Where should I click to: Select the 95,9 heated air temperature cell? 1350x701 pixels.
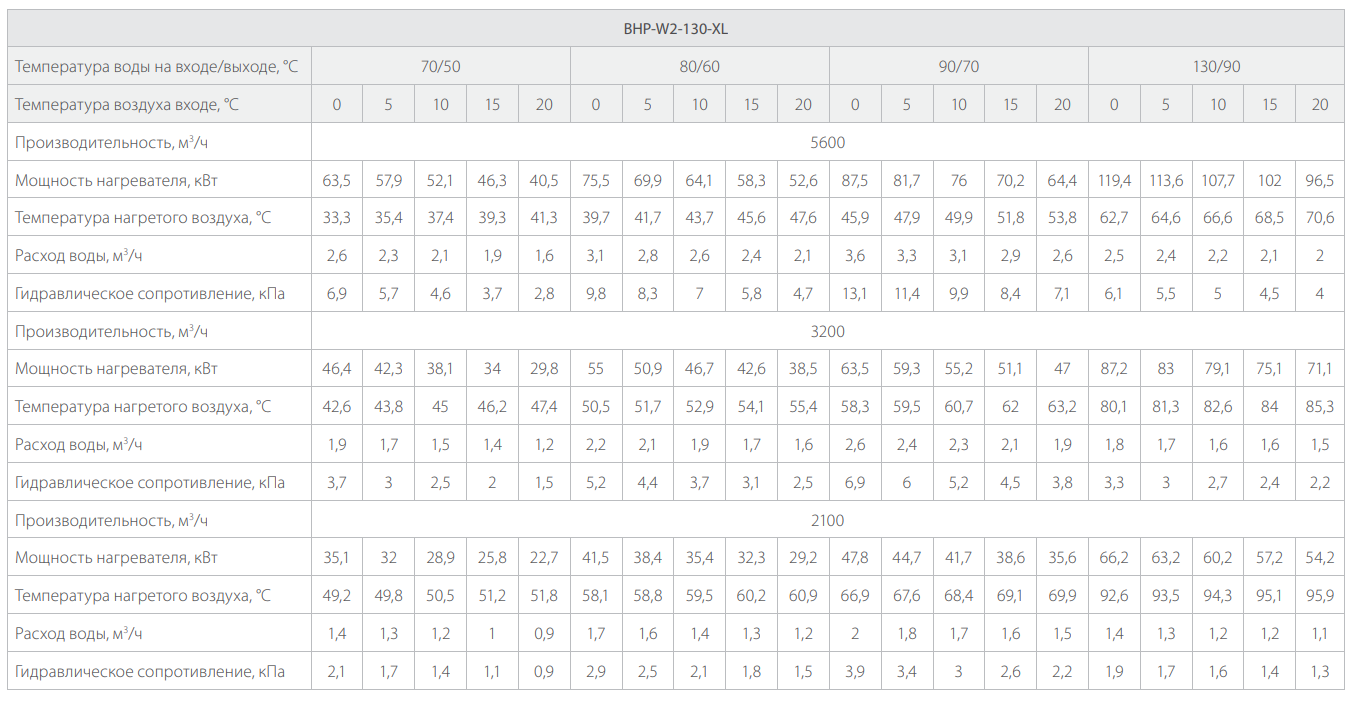click(1320, 596)
